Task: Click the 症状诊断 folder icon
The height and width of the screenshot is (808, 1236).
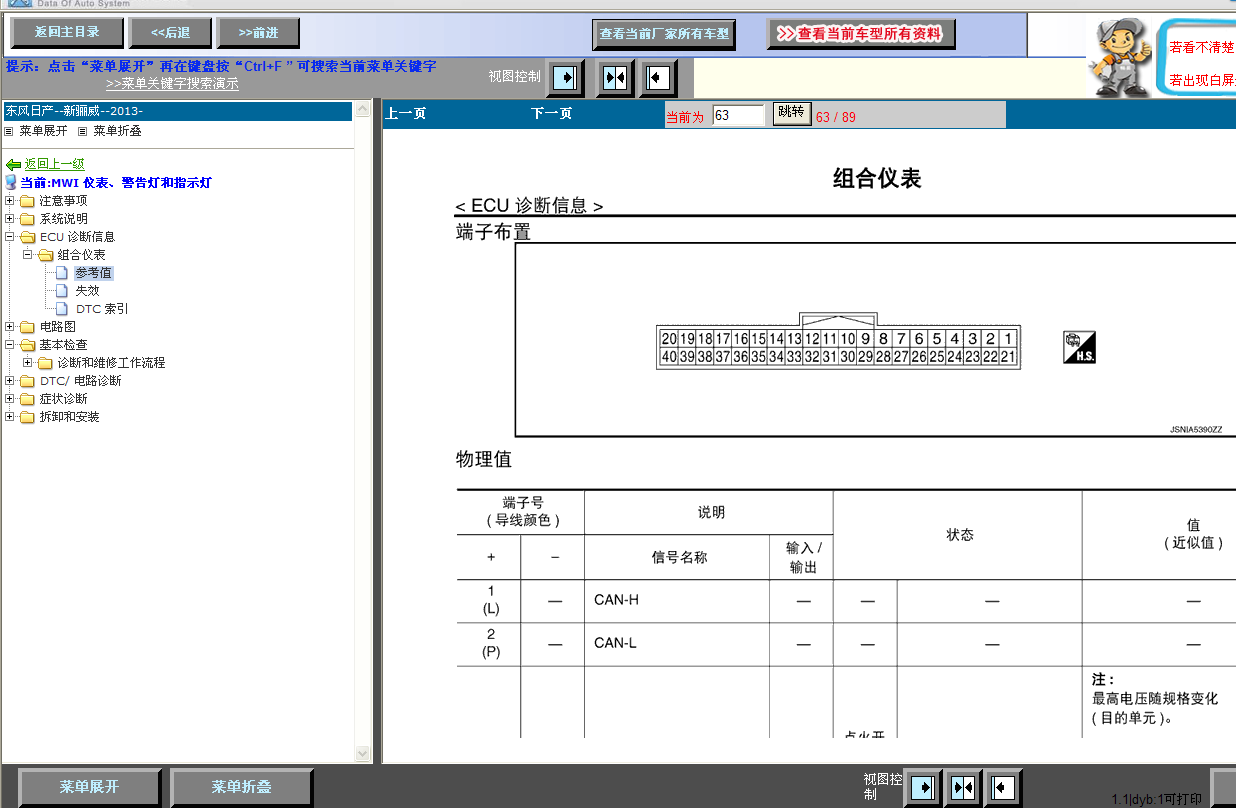Action: click(27, 399)
